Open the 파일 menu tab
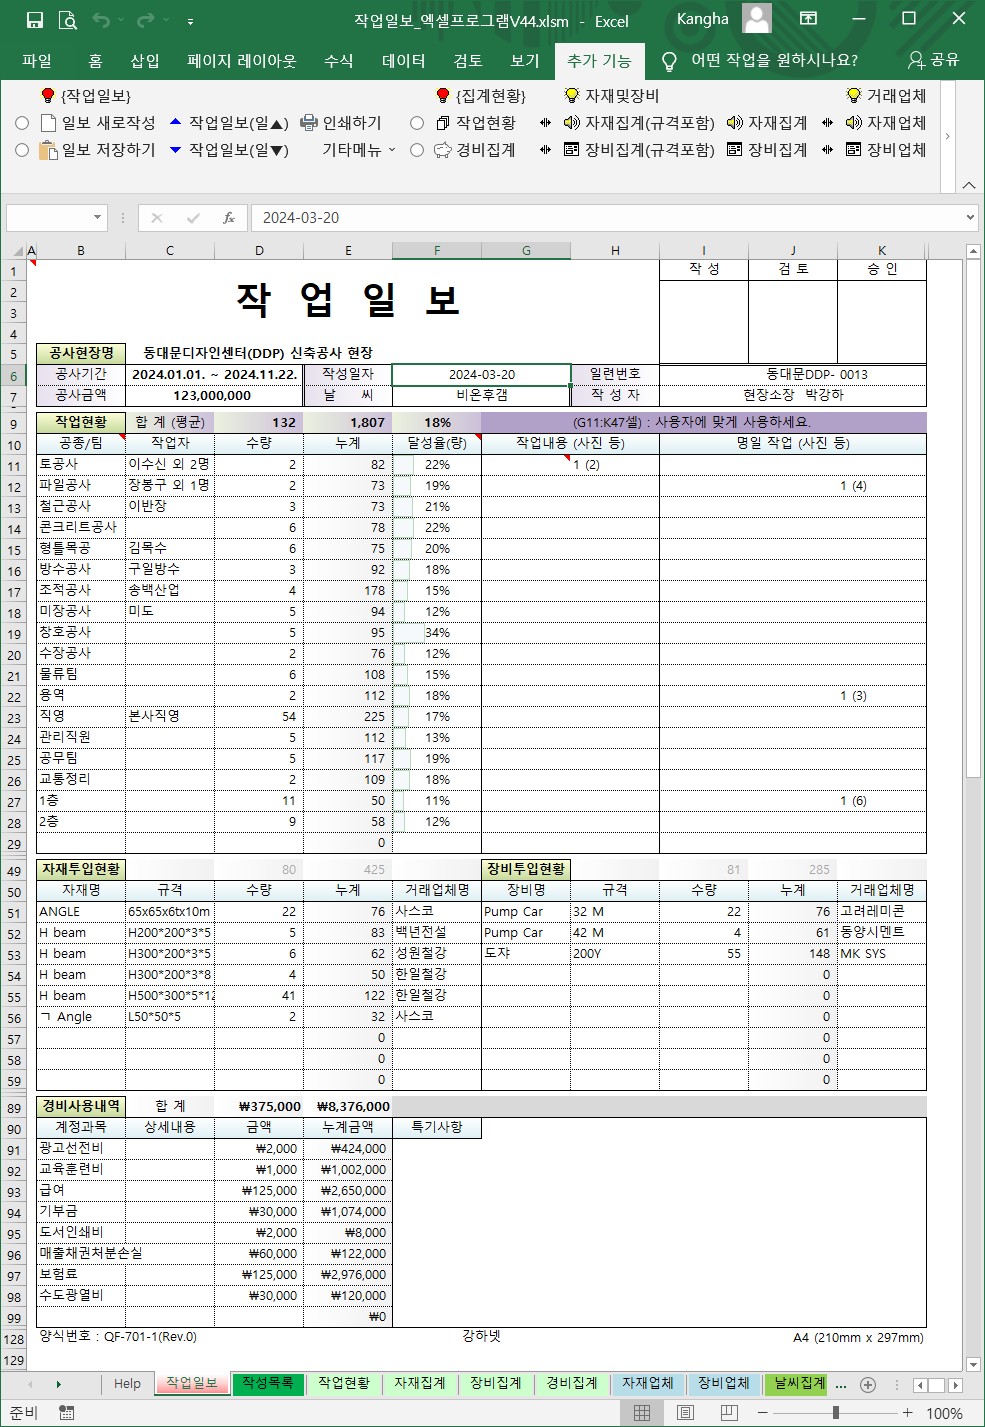Viewport: 985px width, 1427px height. point(37,61)
